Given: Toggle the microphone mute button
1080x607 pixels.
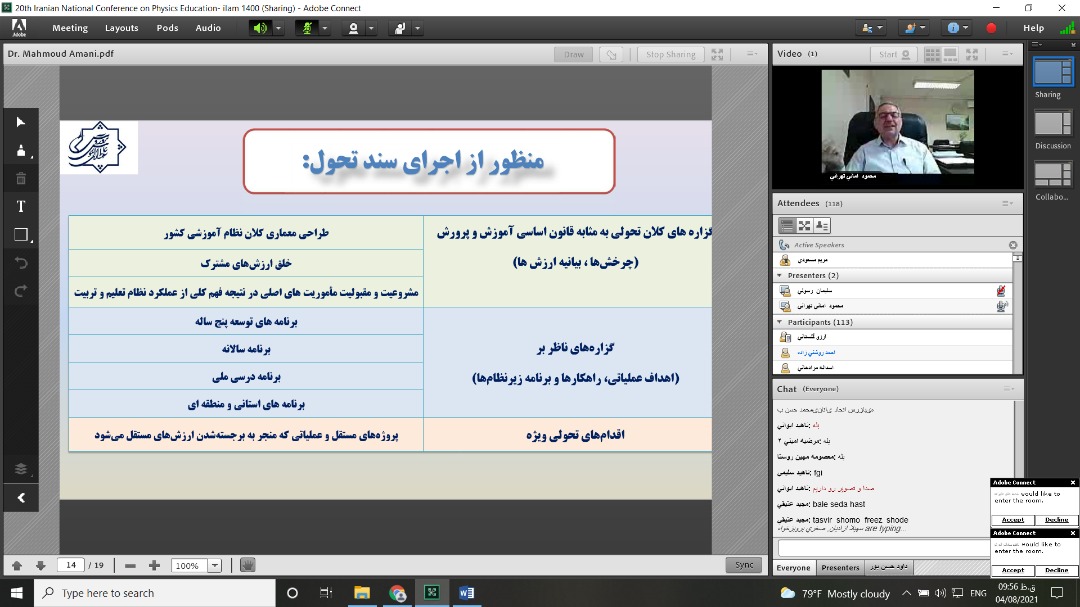Looking at the screenshot, I should (x=308, y=28).
